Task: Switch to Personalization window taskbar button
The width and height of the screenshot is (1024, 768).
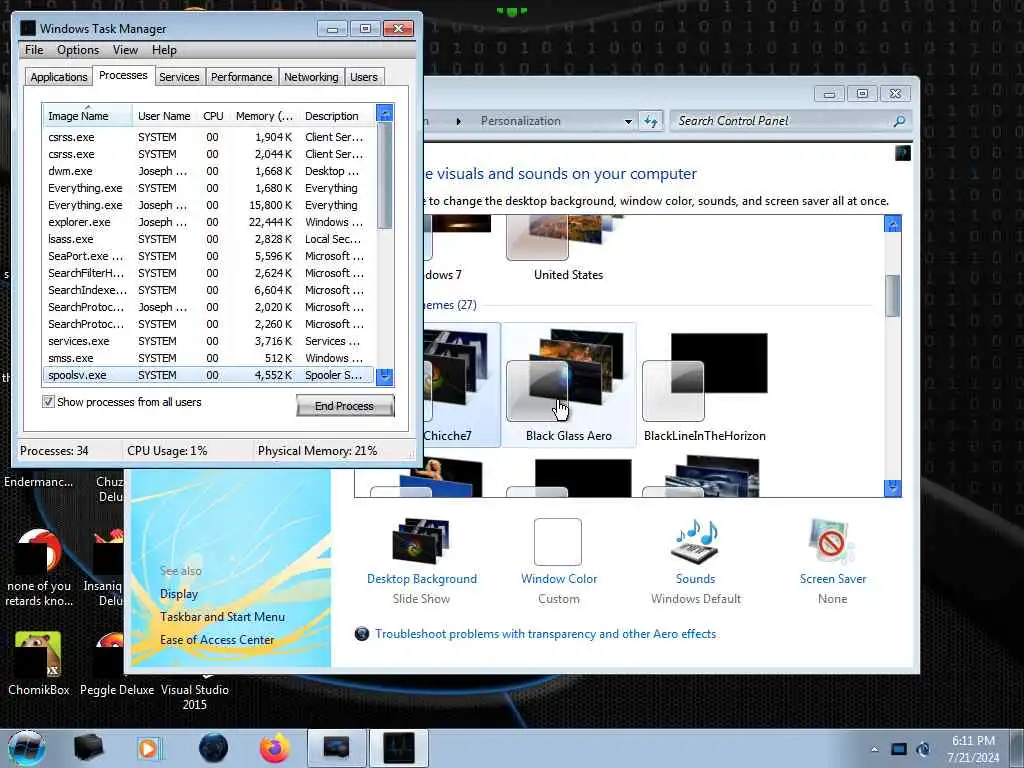Action: click(x=336, y=748)
